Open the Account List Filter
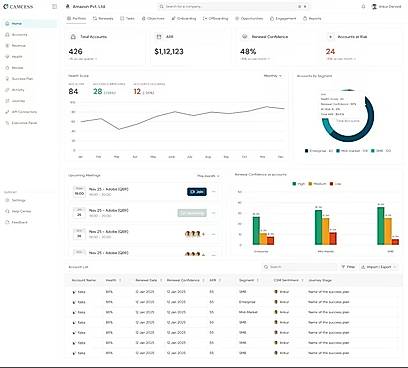 (348, 267)
